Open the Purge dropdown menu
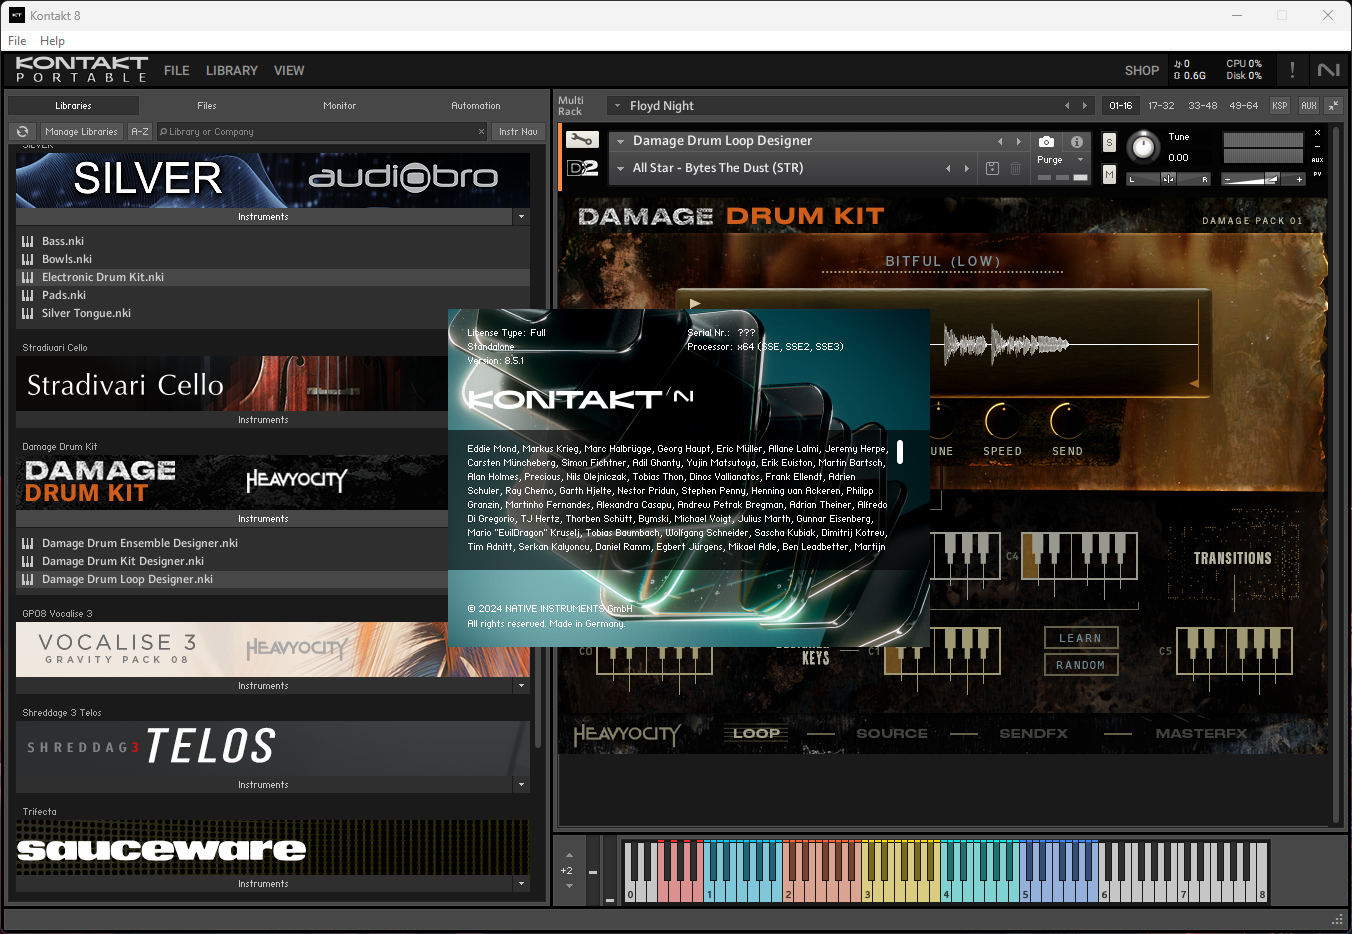 click(1060, 160)
